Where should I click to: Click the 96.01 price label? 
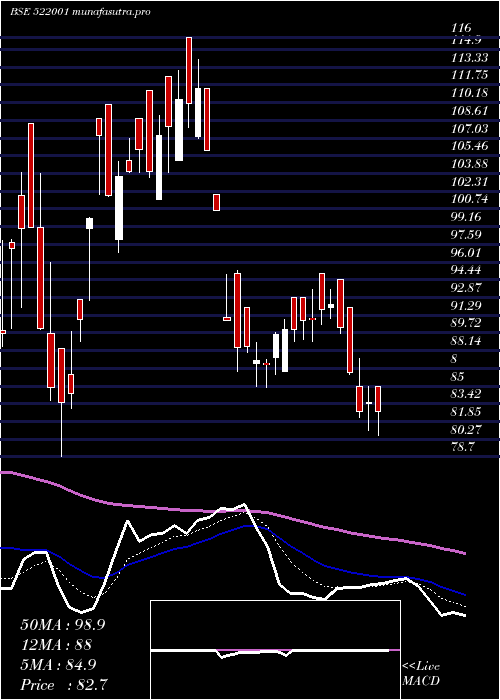point(467,252)
